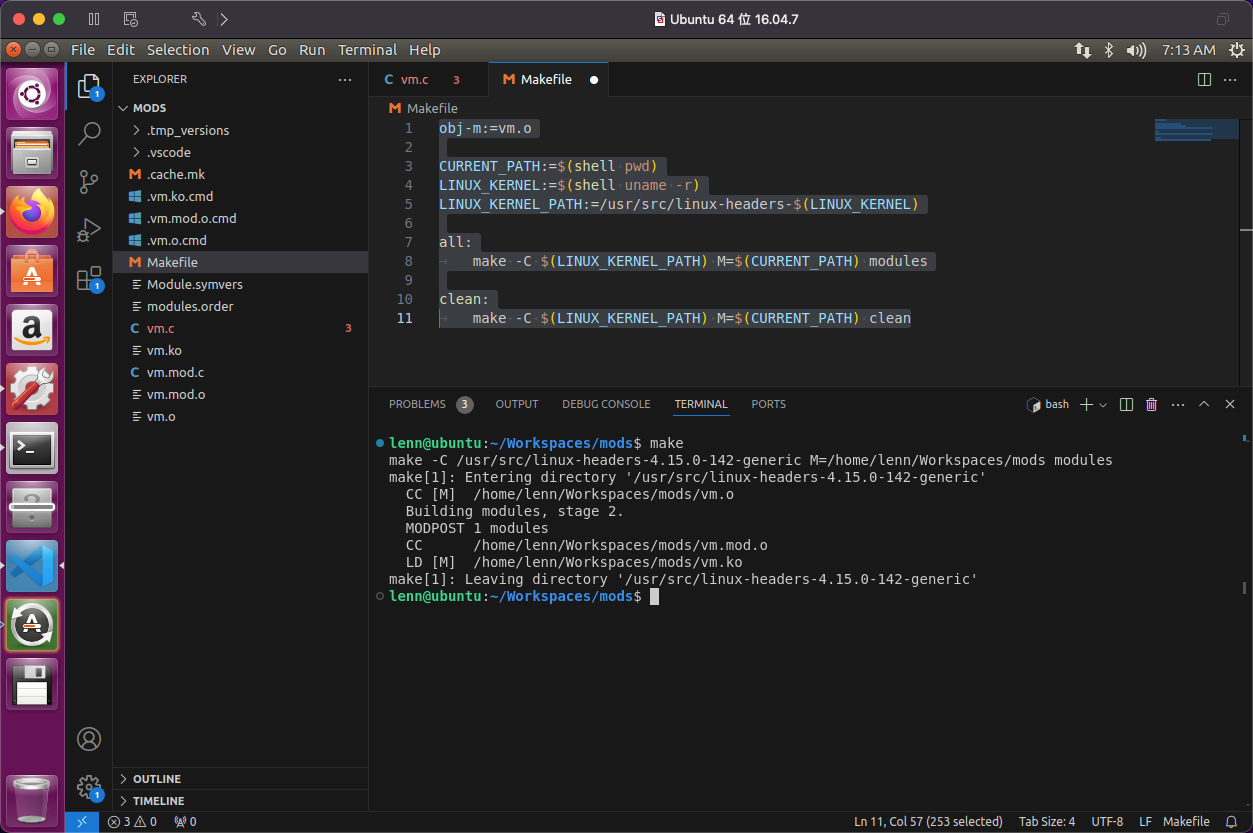
Task: Open the Terminal menu
Action: 367,50
